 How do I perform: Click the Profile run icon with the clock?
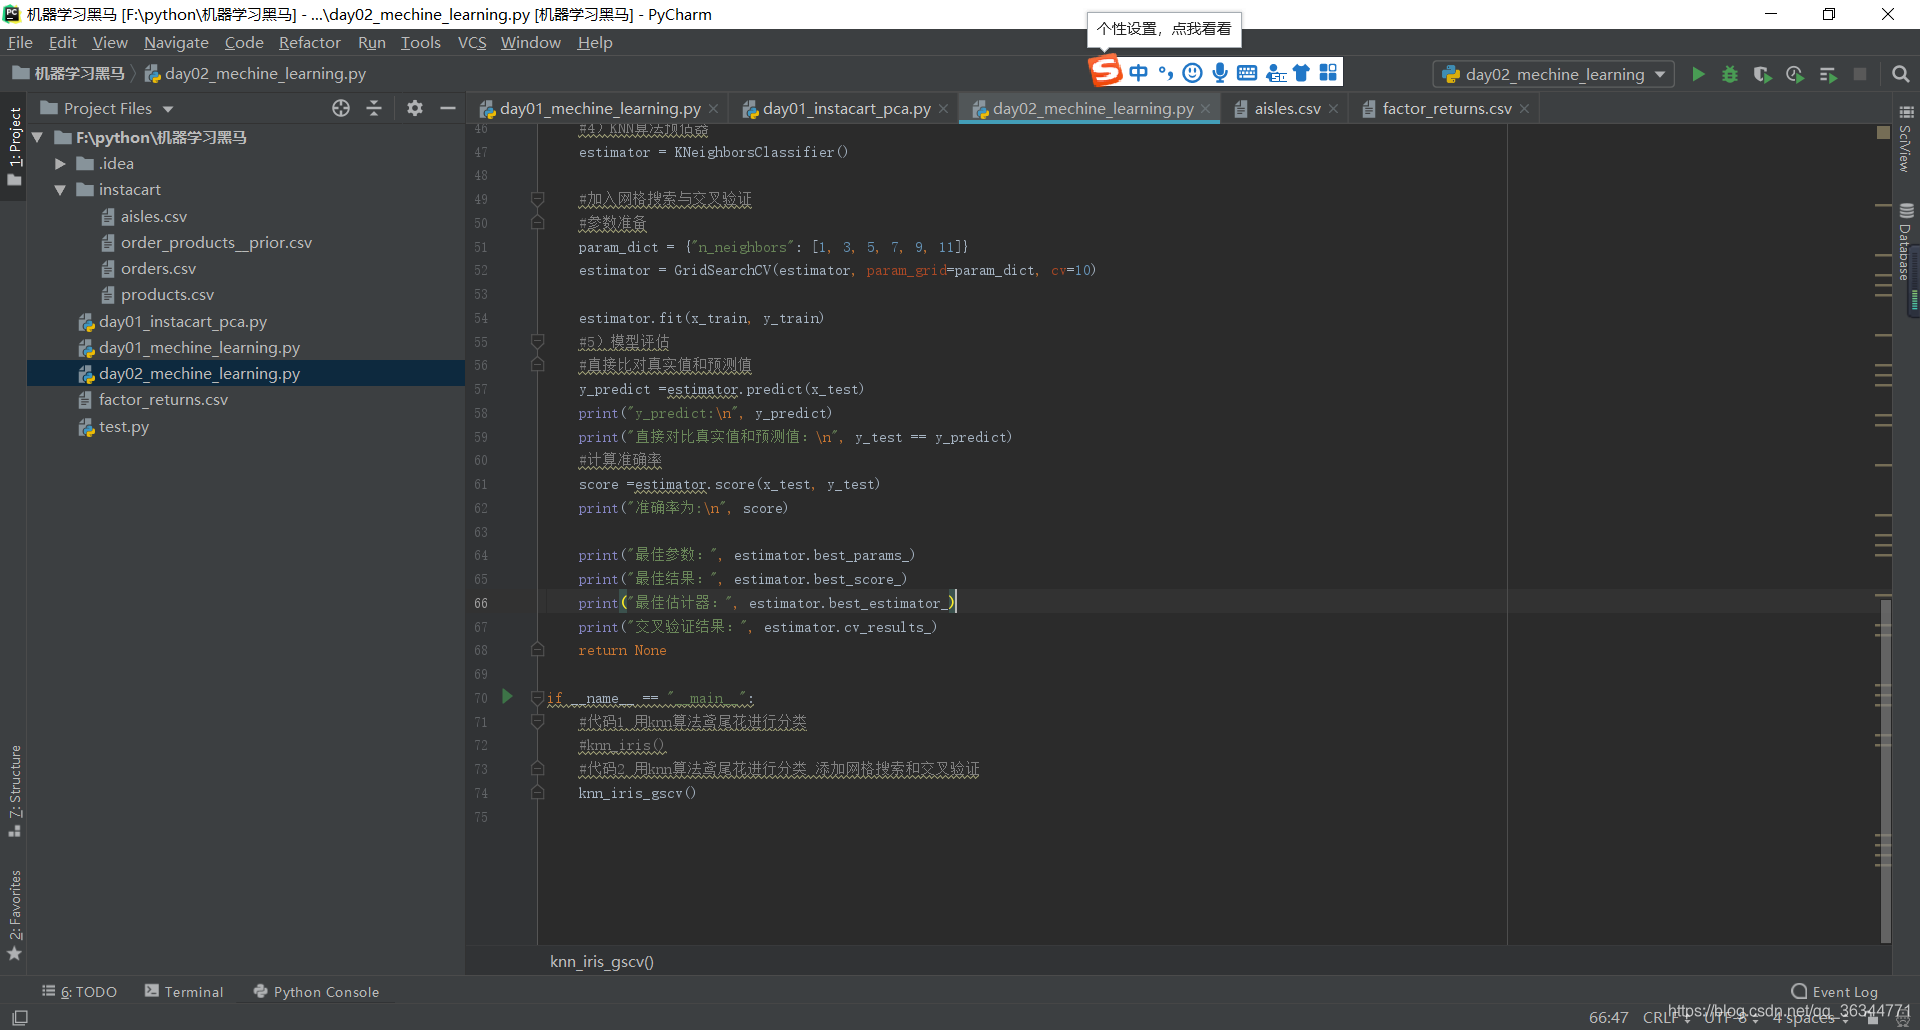(1795, 74)
